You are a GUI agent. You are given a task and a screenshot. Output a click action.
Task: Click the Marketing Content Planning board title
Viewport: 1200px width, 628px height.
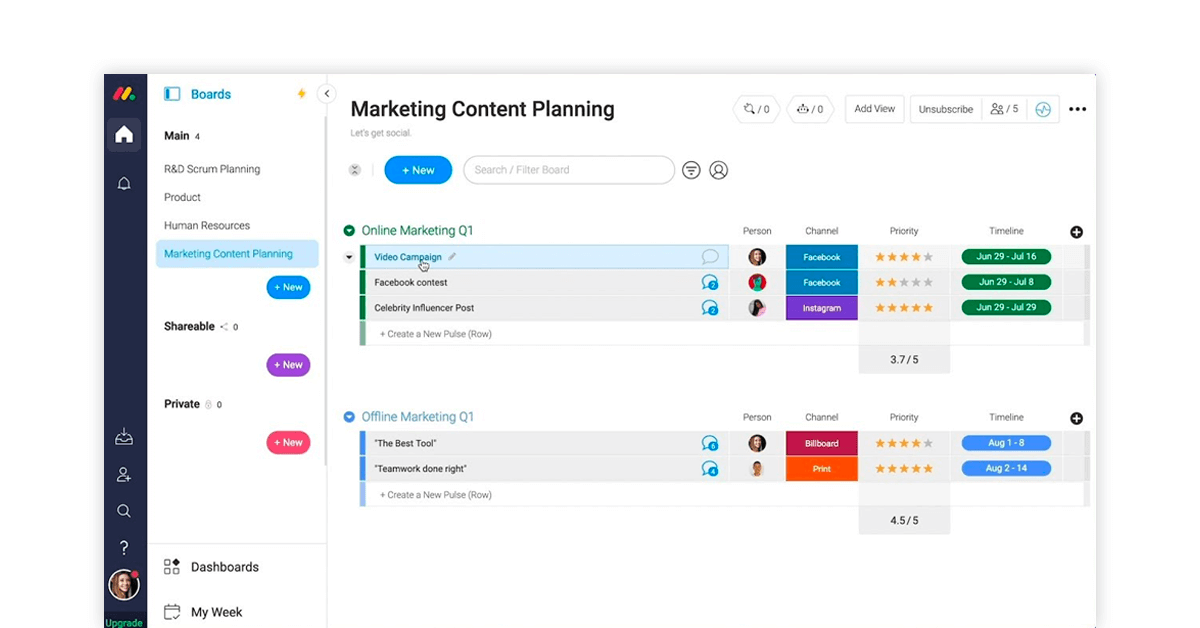pyautogui.click(x=482, y=109)
